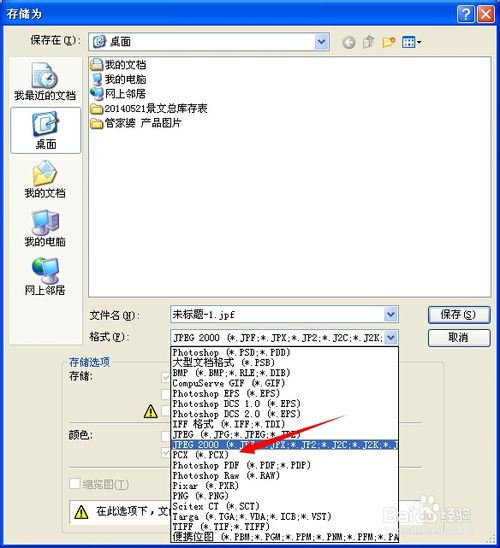Viewport: 500px width, 548px height.
Task: Choose Photoshop DCS 2.0 format
Action: 284,414
